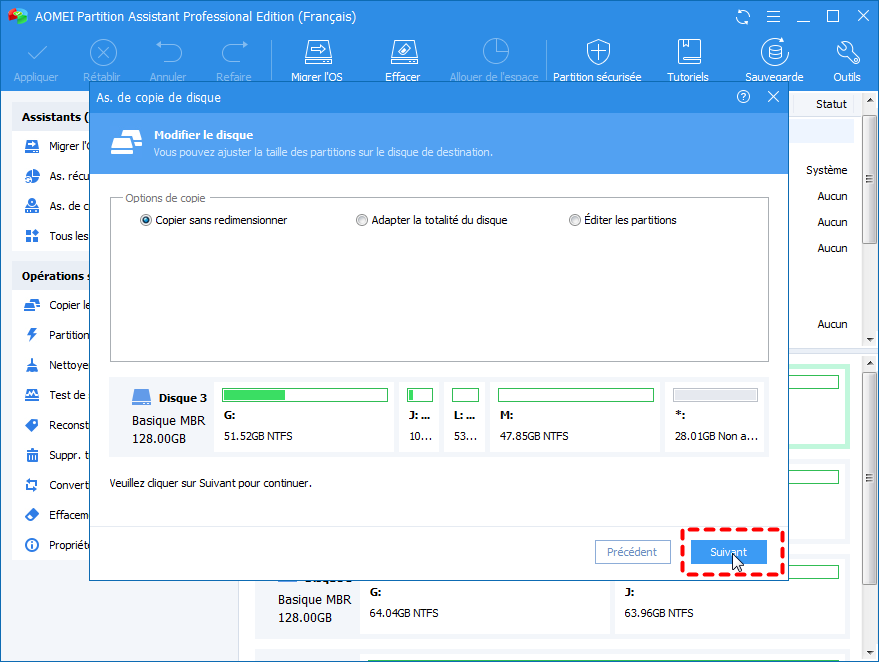Select the J: partition block in Disque 3

(419, 417)
